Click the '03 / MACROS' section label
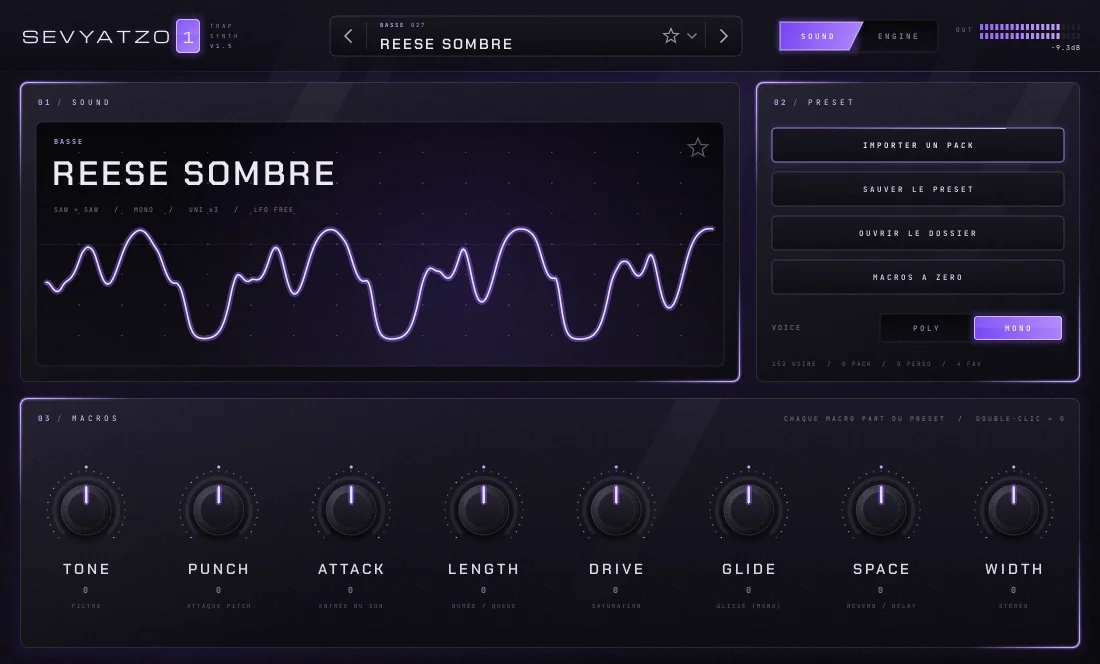The width and height of the screenshot is (1100, 664). (x=78, y=419)
